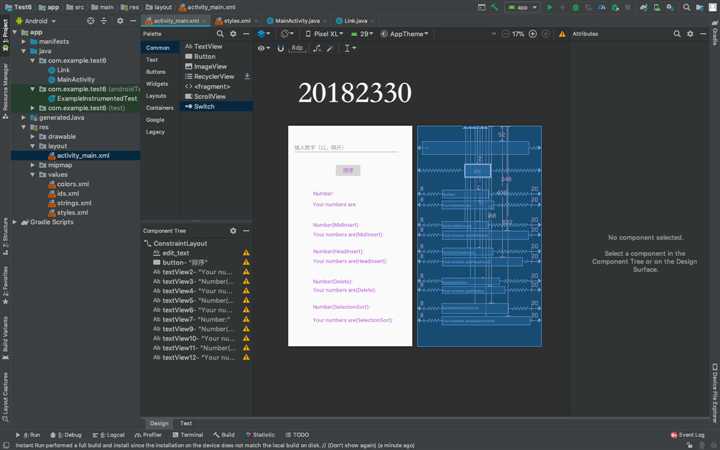Screen dimensions: 720x450
Task: Open Palette settings gear
Action: [x=233, y=34]
